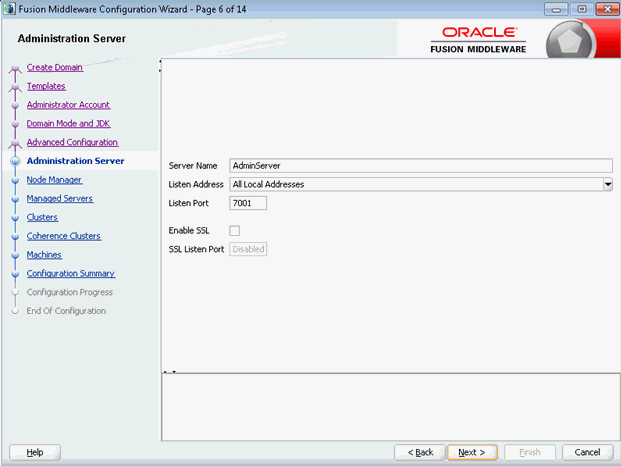Click the Domain Mode and JDK bullet icon

[x=15, y=124]
